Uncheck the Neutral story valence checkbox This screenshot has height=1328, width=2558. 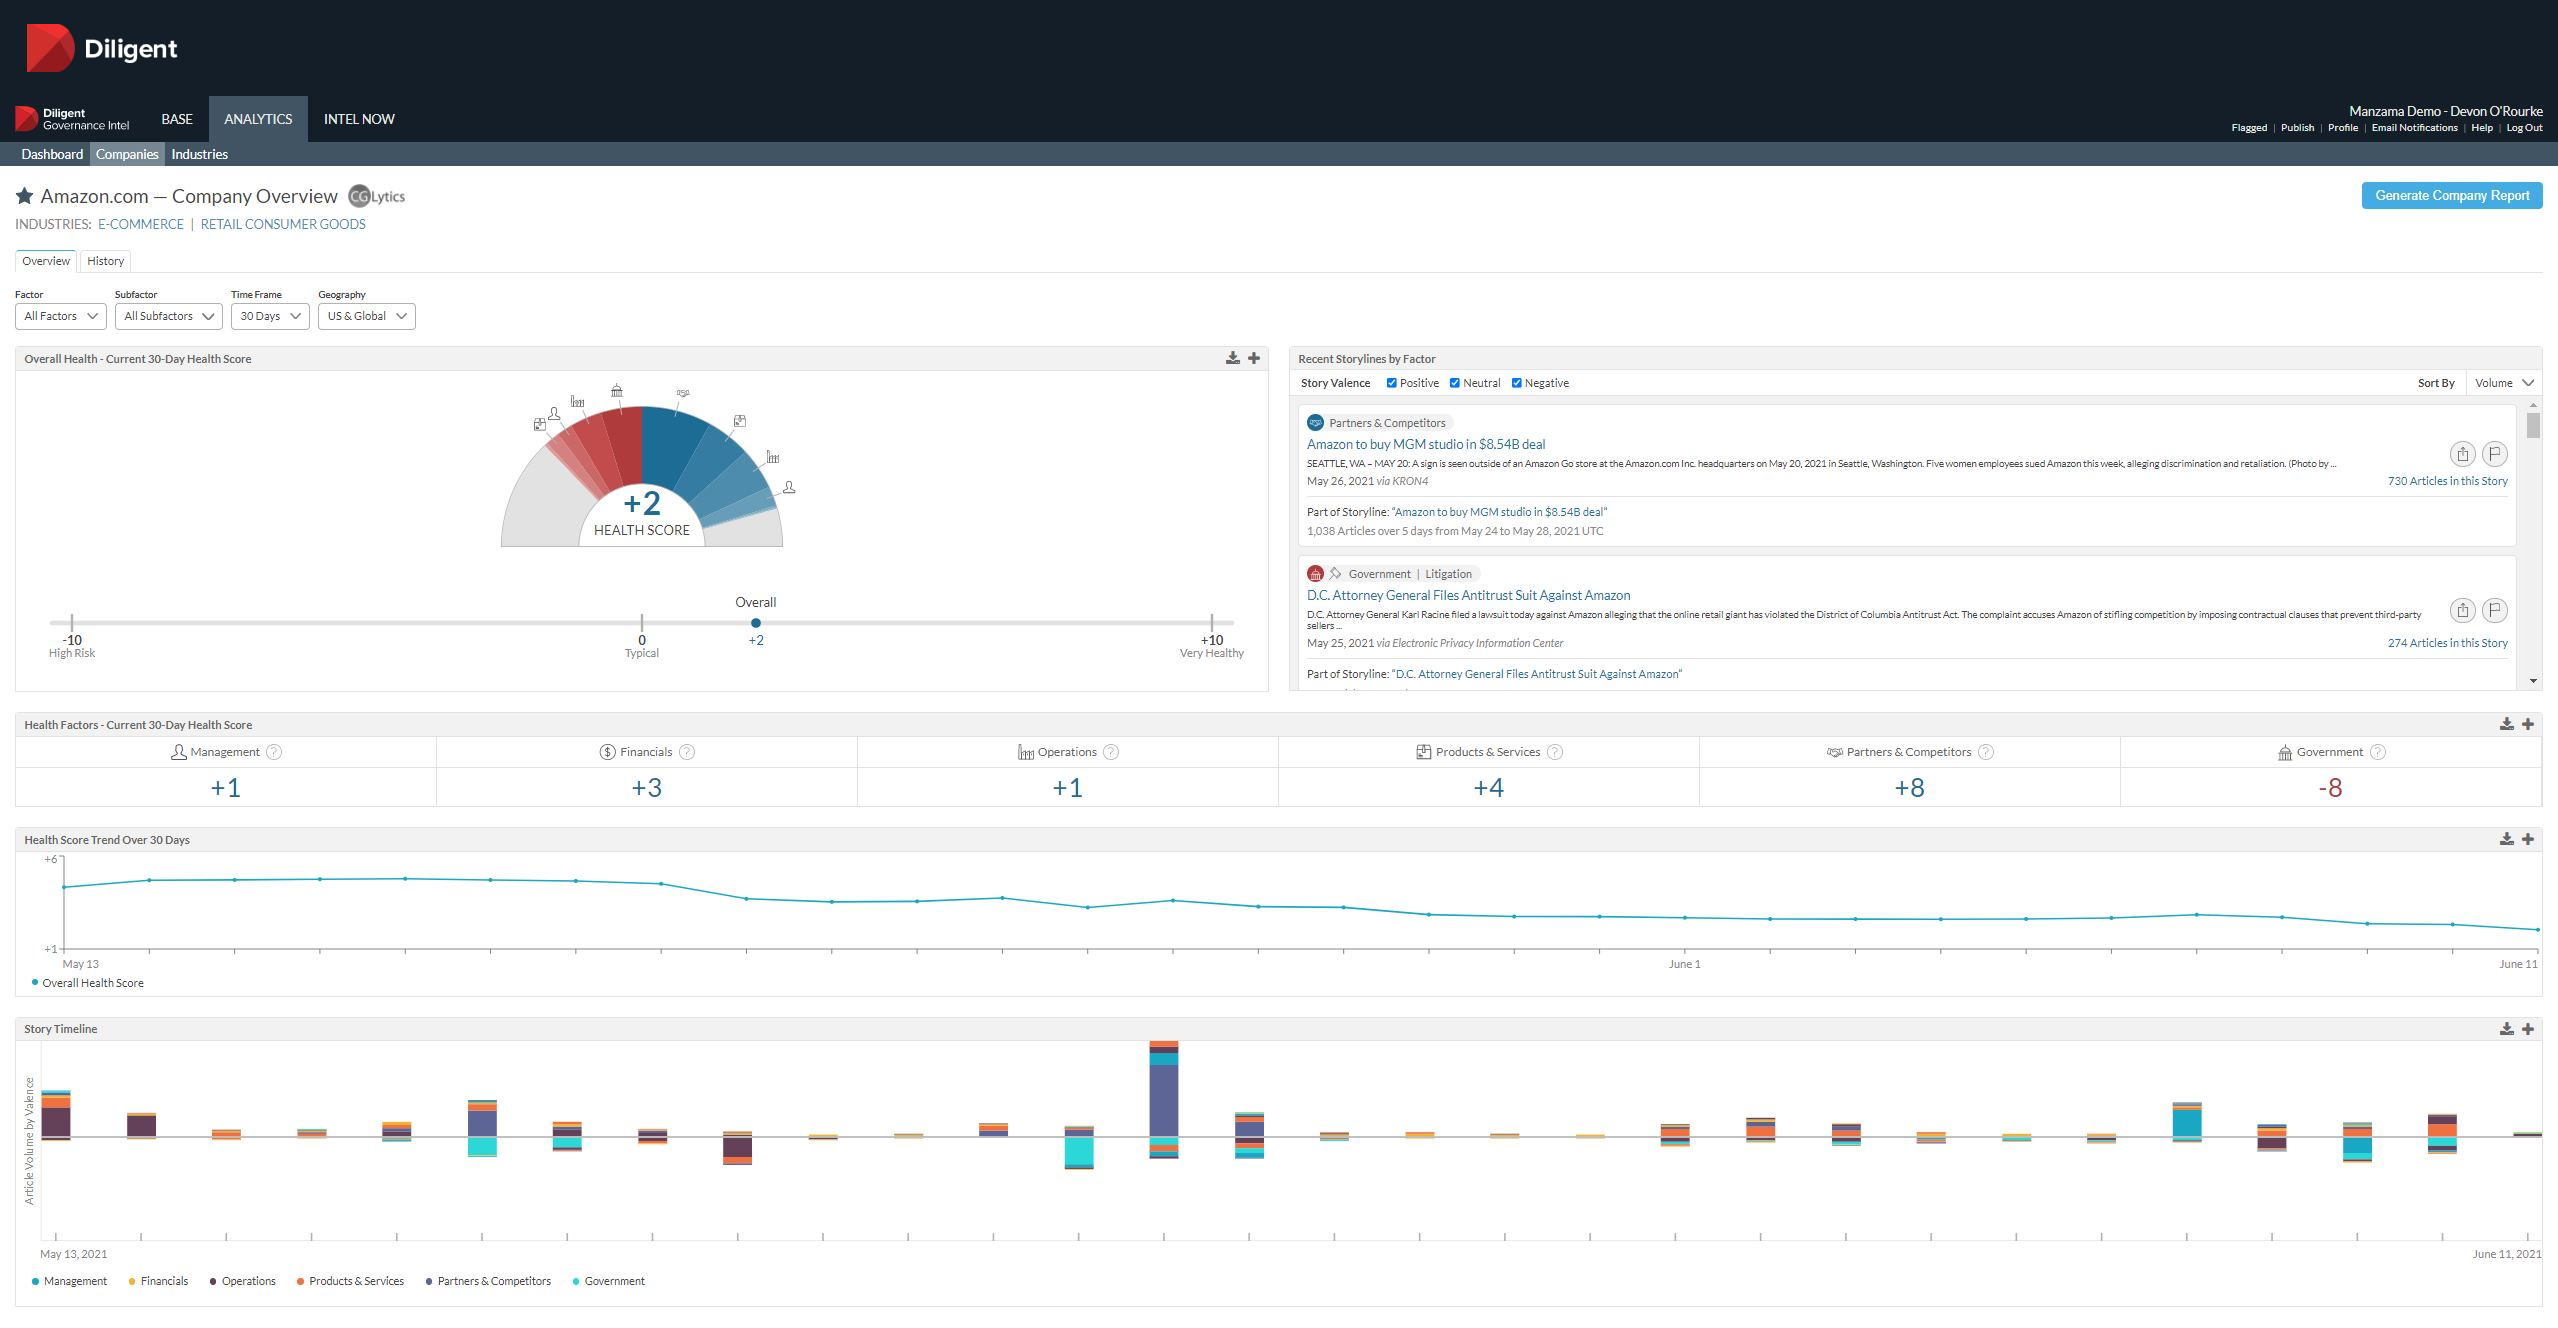point(1455,383)
